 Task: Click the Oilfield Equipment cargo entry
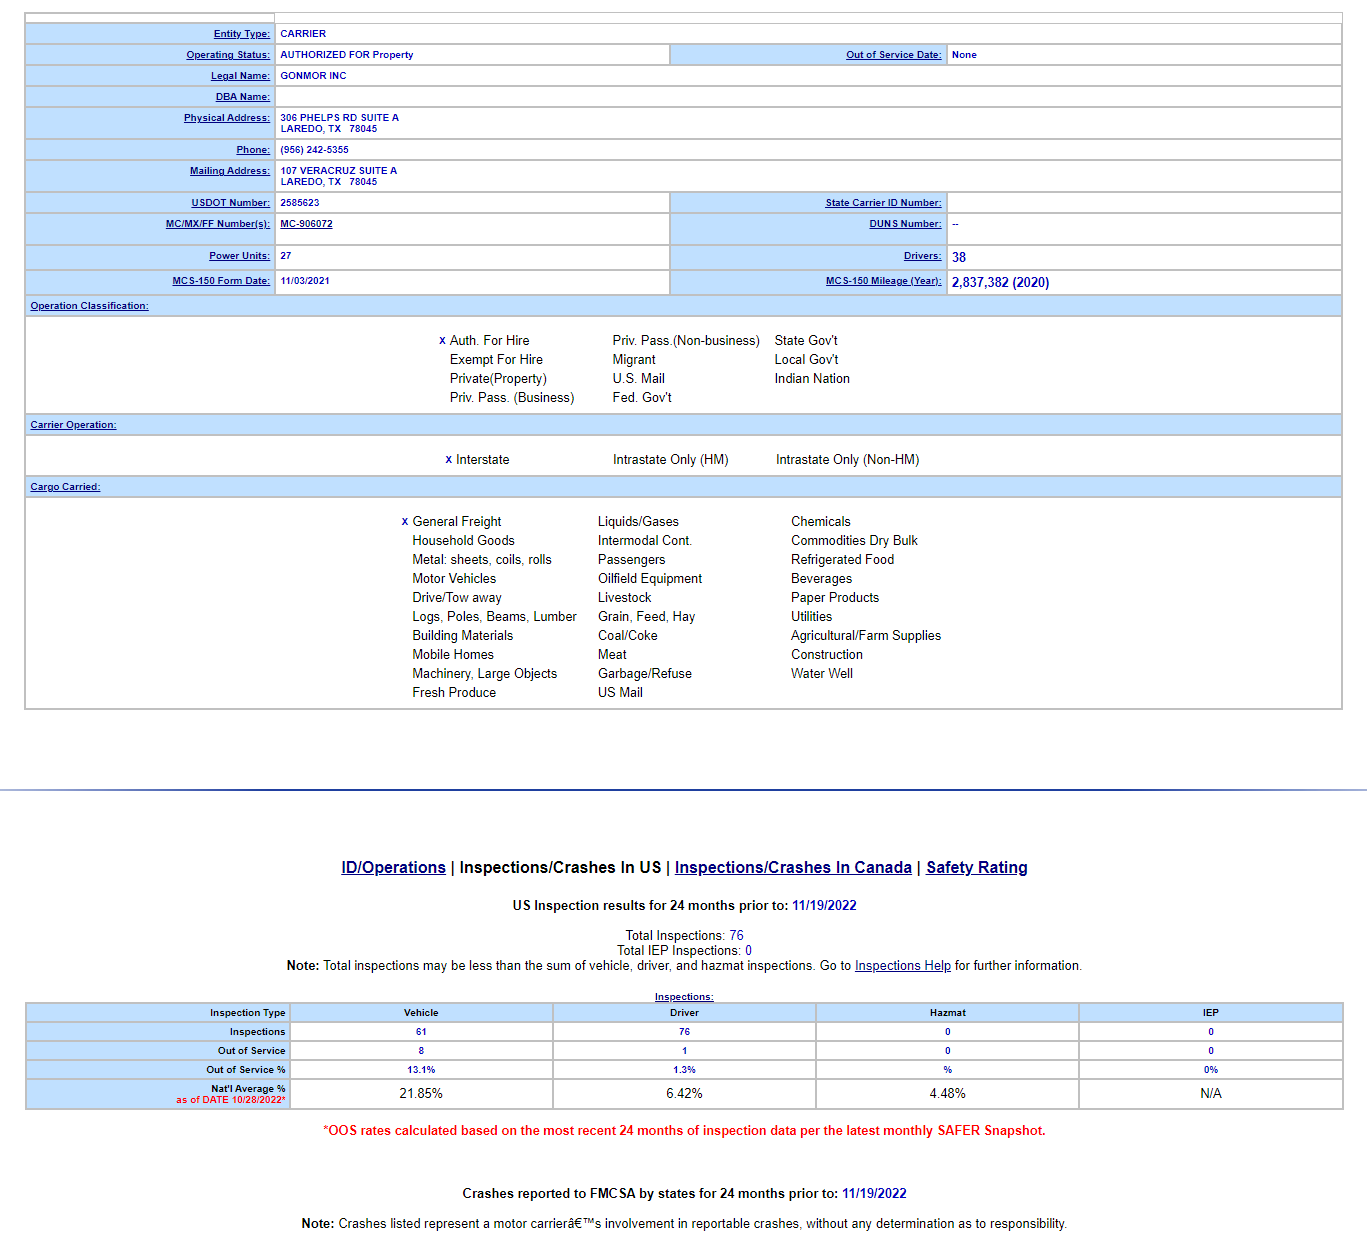coord(650,579)
